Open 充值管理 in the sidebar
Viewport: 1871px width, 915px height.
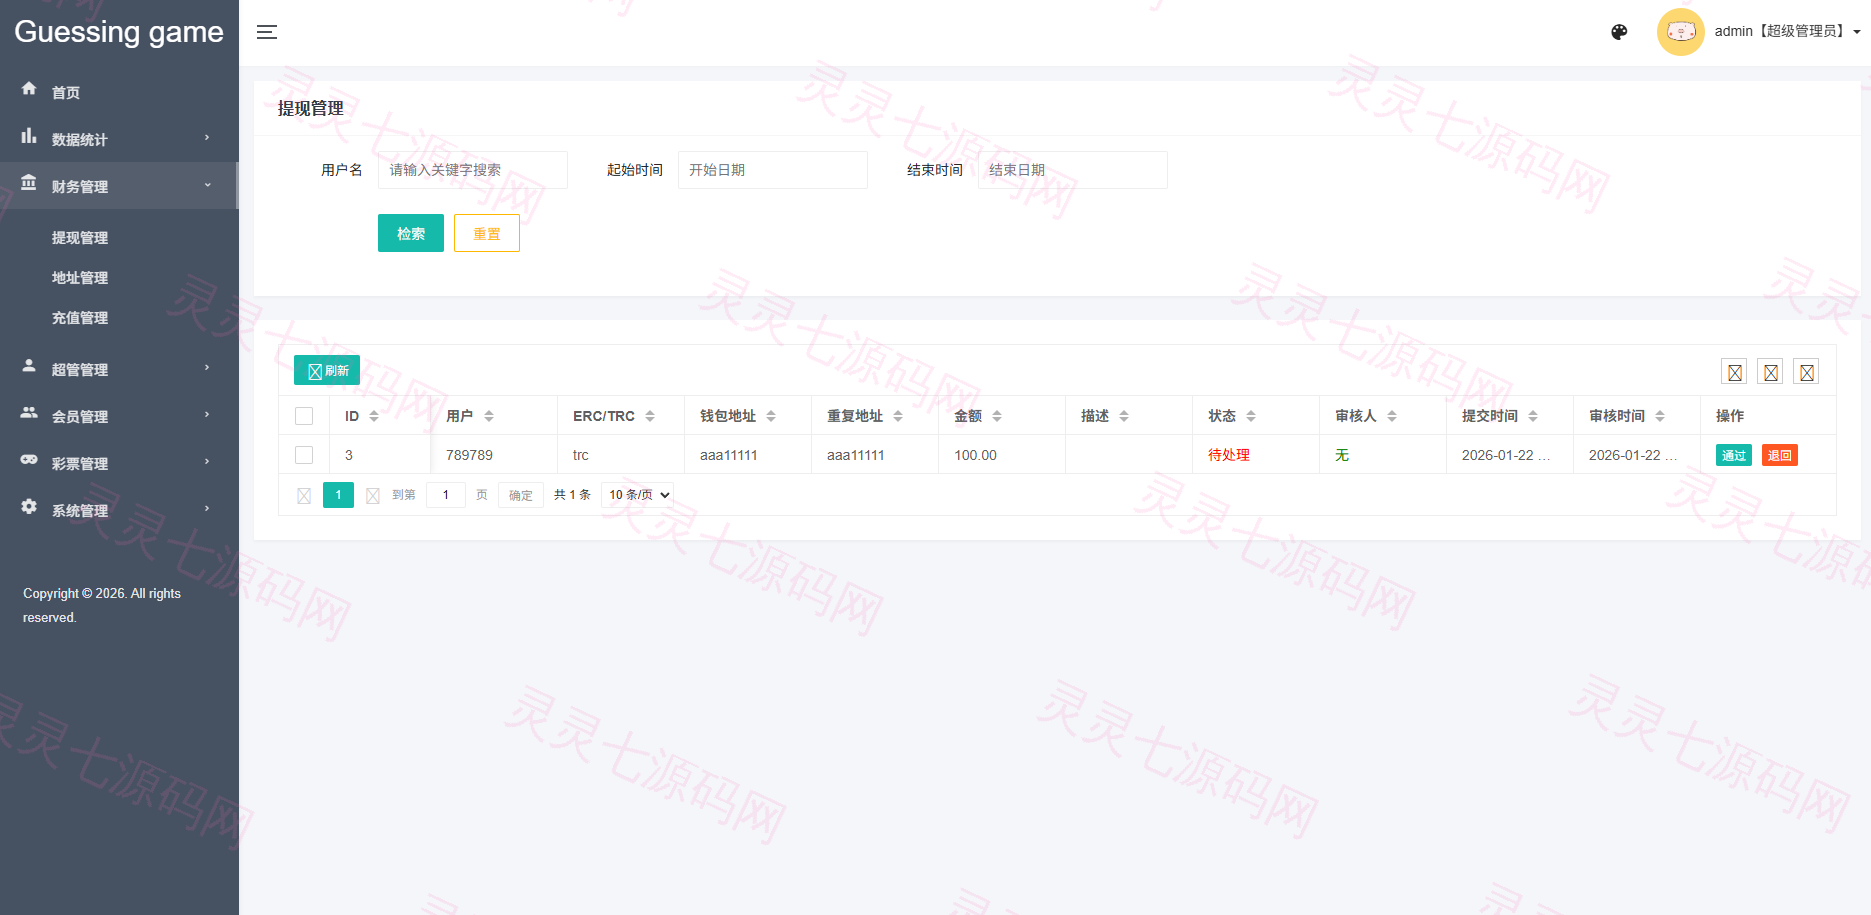tap(80, 318)
